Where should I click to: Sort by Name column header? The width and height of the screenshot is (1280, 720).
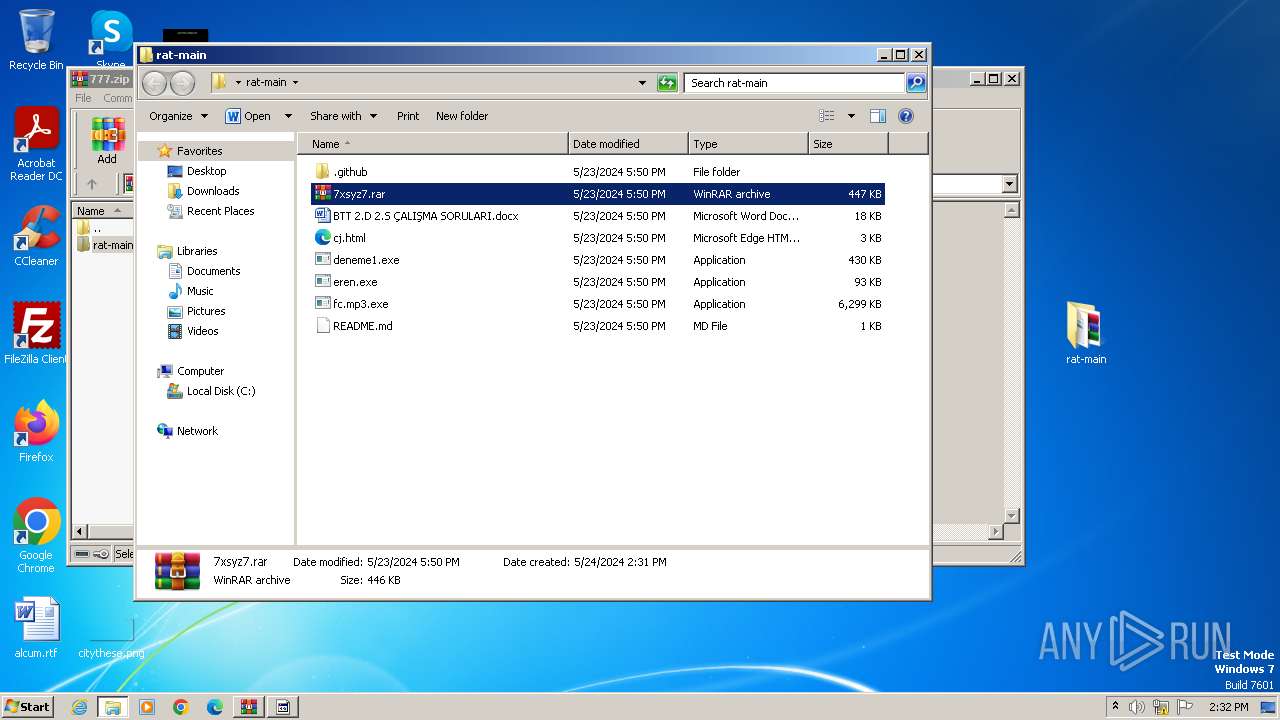click(433, 144)
